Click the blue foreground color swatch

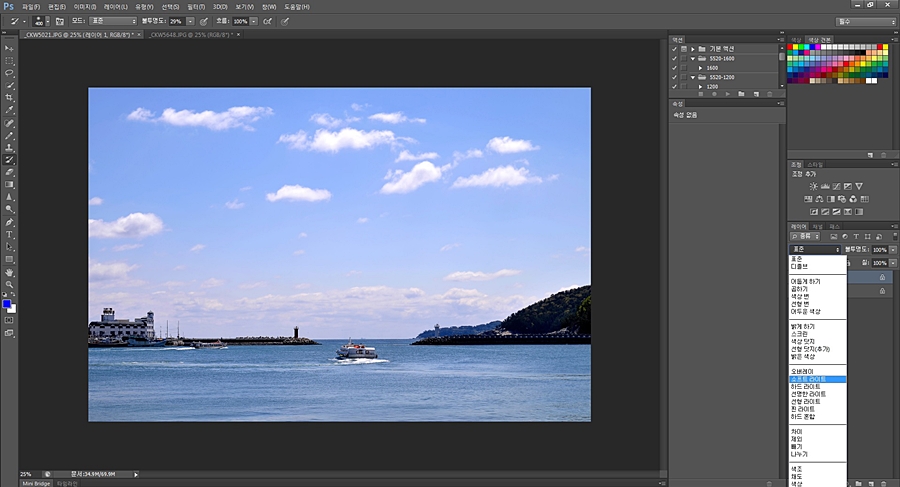coord(6,304)
